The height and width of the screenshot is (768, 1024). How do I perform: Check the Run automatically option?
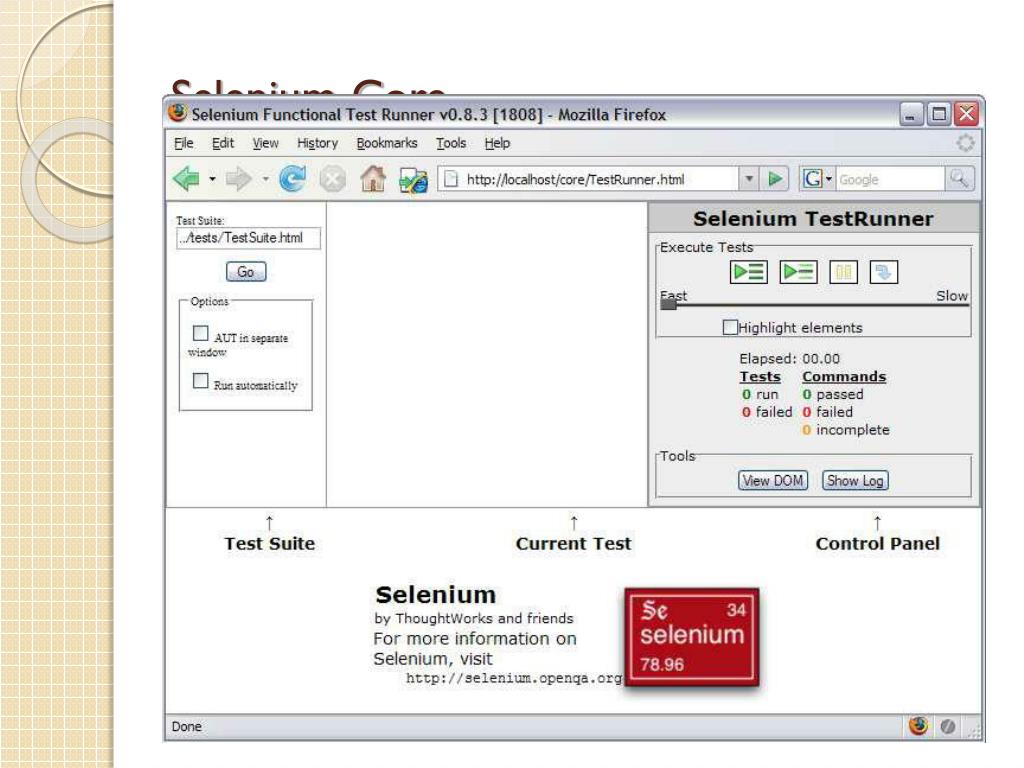200,380
